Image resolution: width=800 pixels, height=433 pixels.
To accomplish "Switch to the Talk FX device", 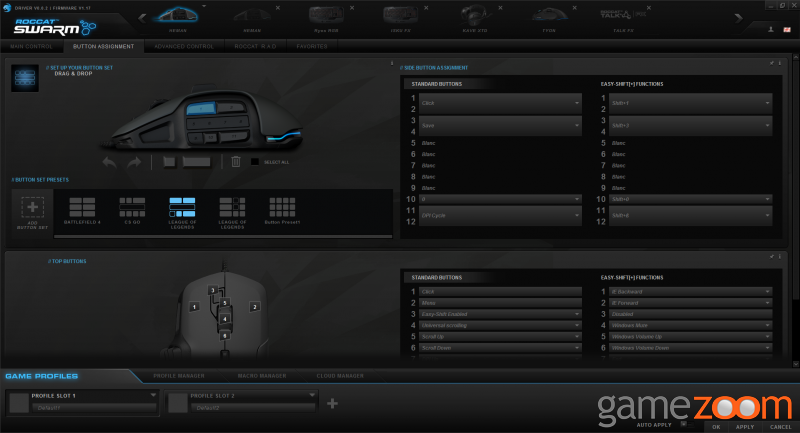I will (x=623, y=18).
